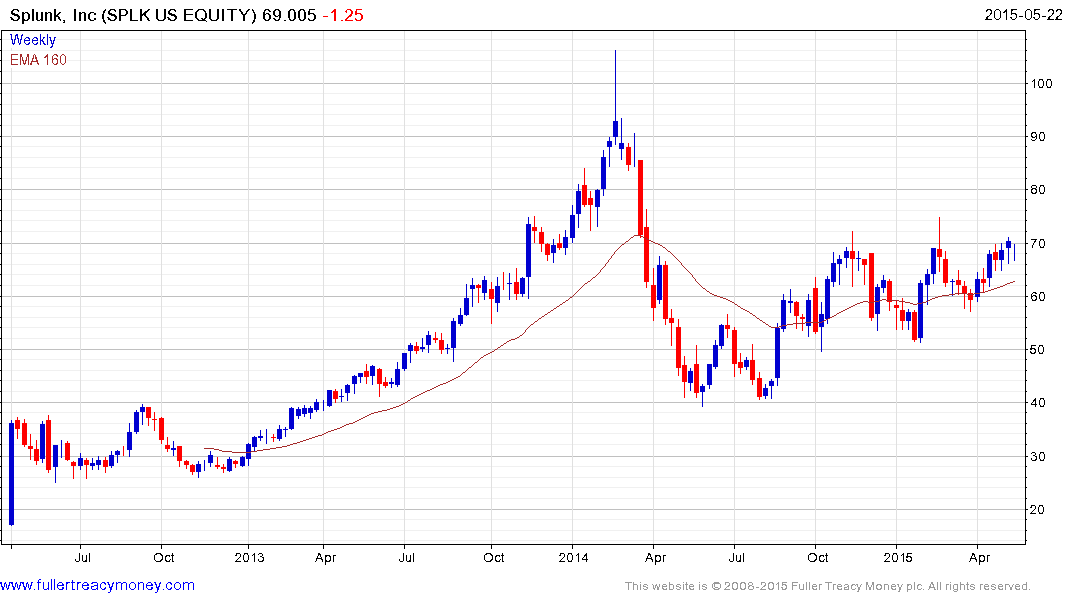1075x600 pixels.
Task: Select the chart title 'Splunk, Inc (SPLK US EQUITY)'
Action: pos(133,15)
